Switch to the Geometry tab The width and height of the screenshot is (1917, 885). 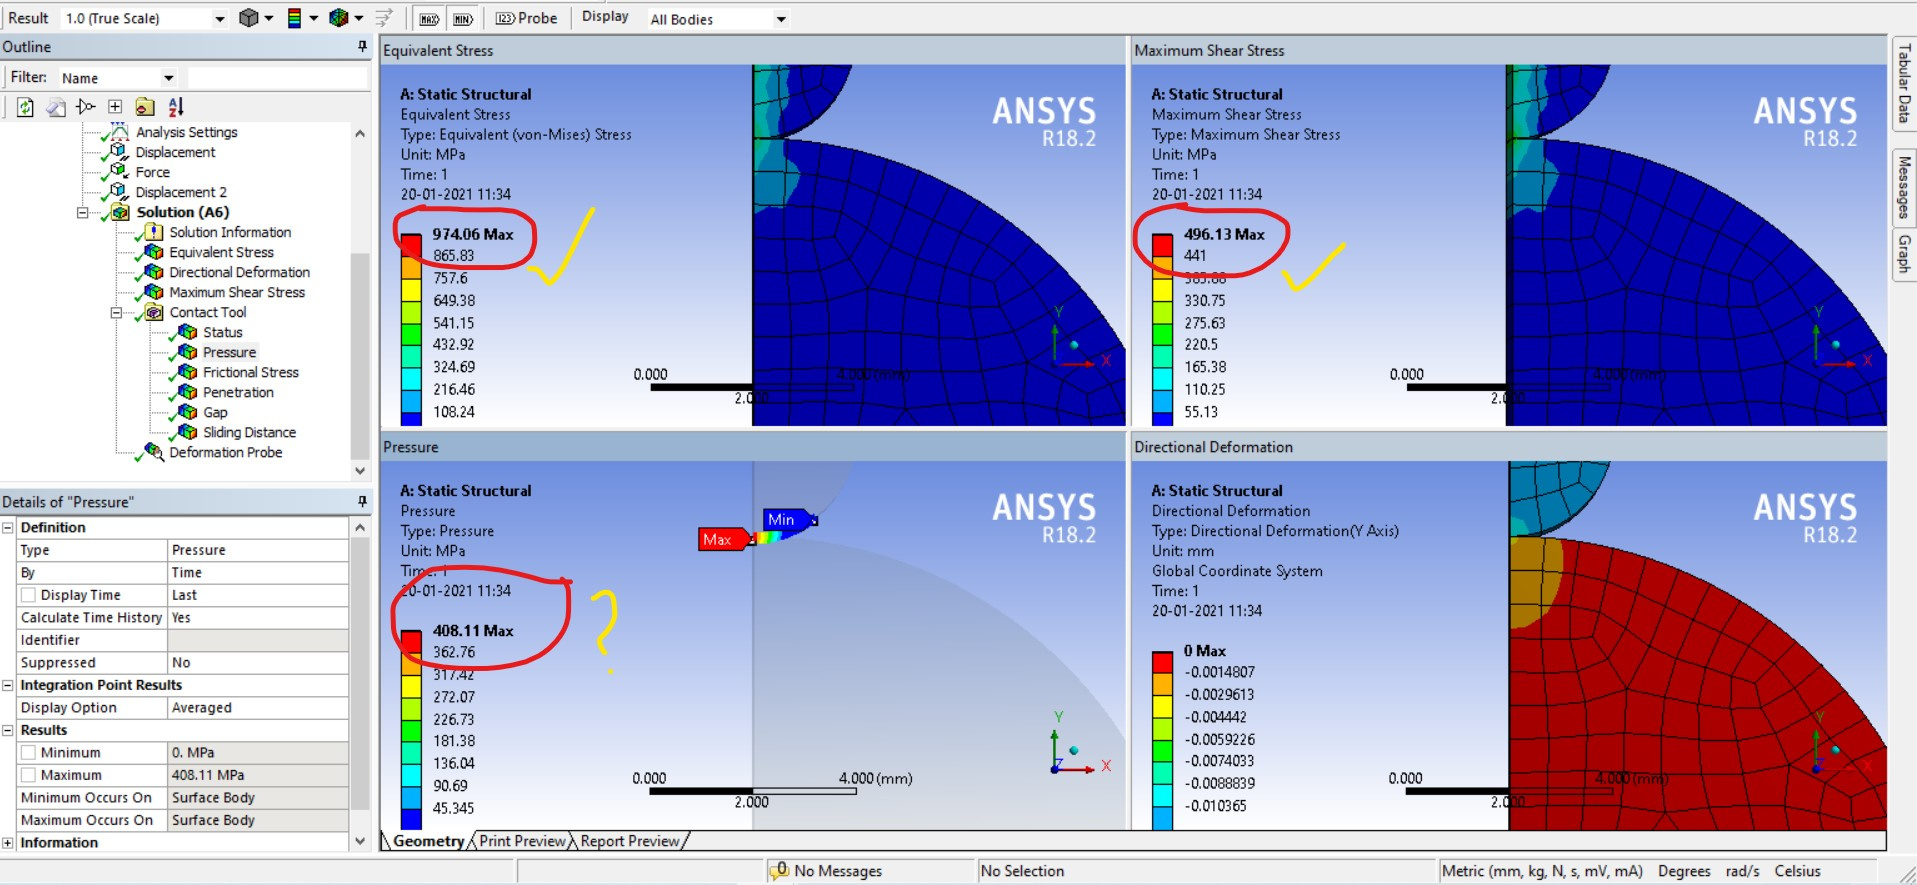[428, 841]
